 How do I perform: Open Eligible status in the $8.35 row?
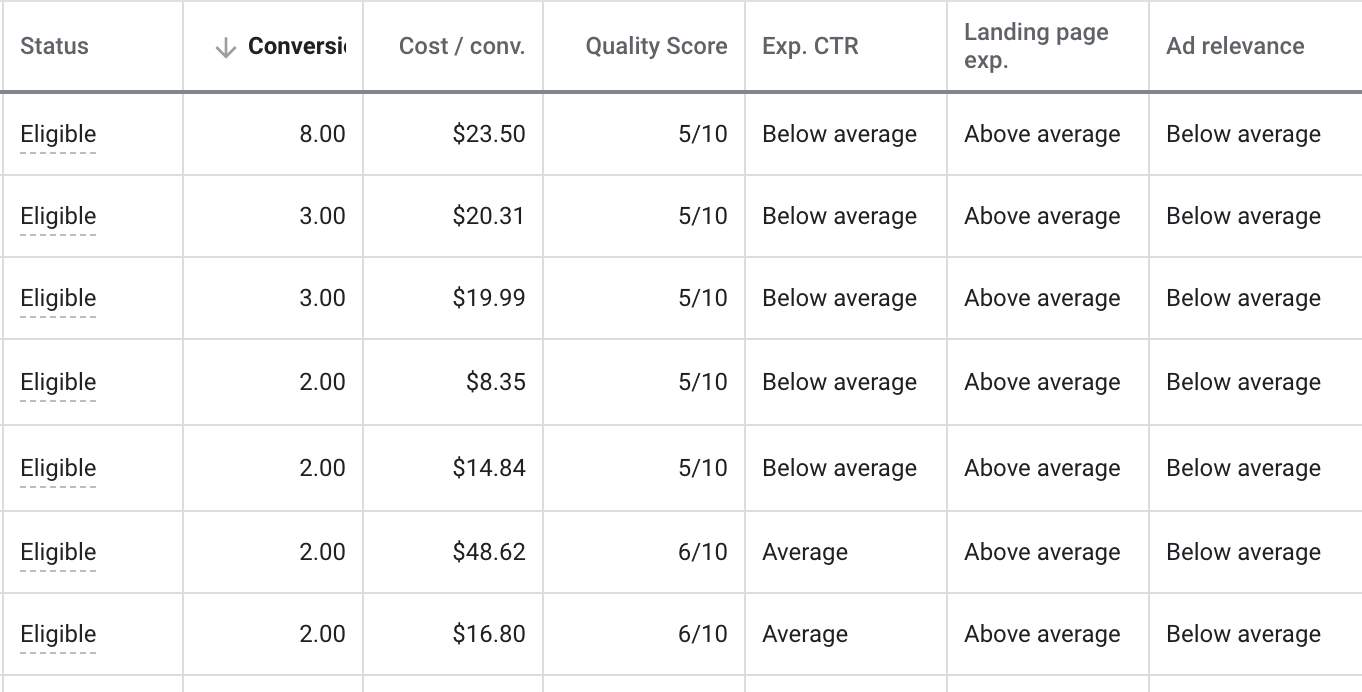pos(58,382)
